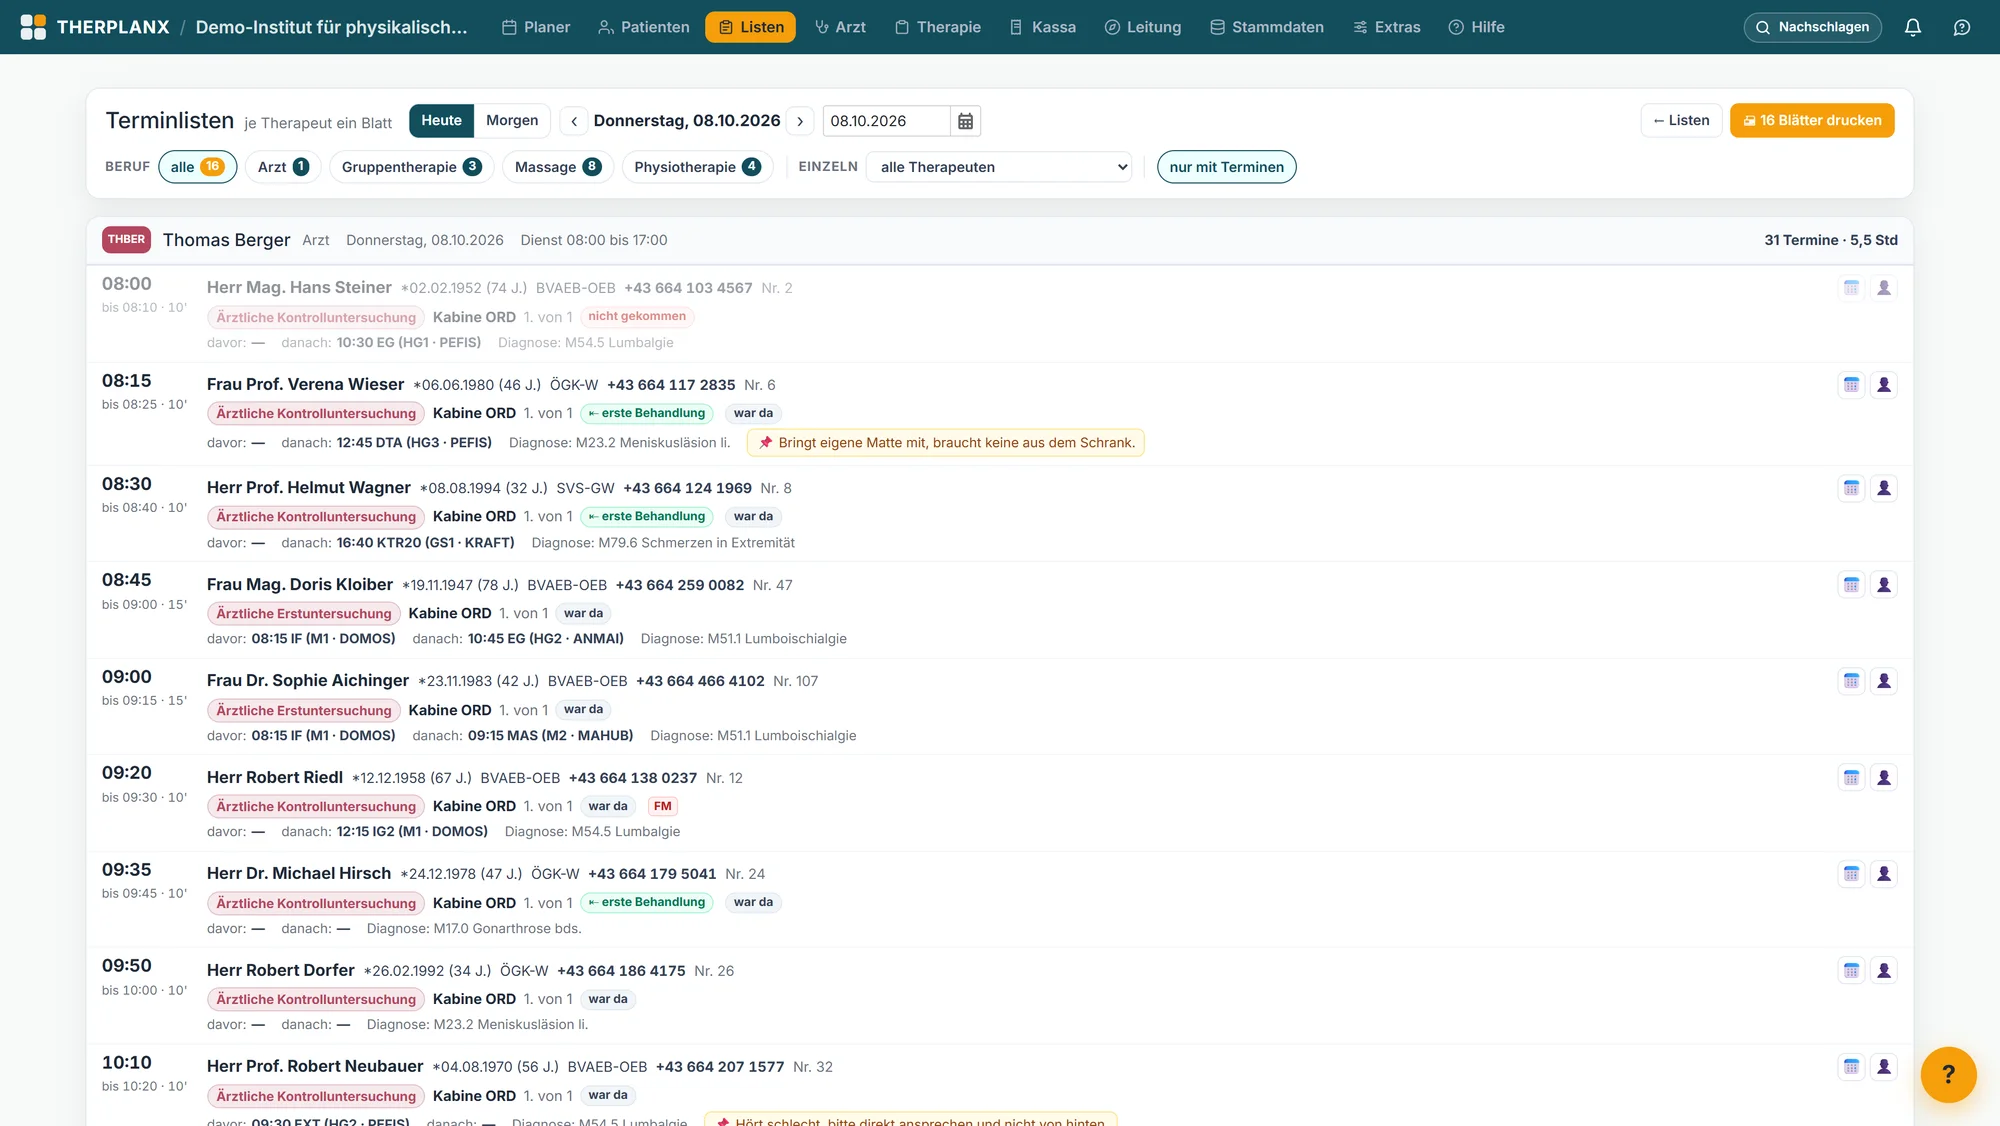Image resolution: width=2000 pixels, height=1126 pixels.
Task: Filter by Arzt profession
Action: click(283, 167)
